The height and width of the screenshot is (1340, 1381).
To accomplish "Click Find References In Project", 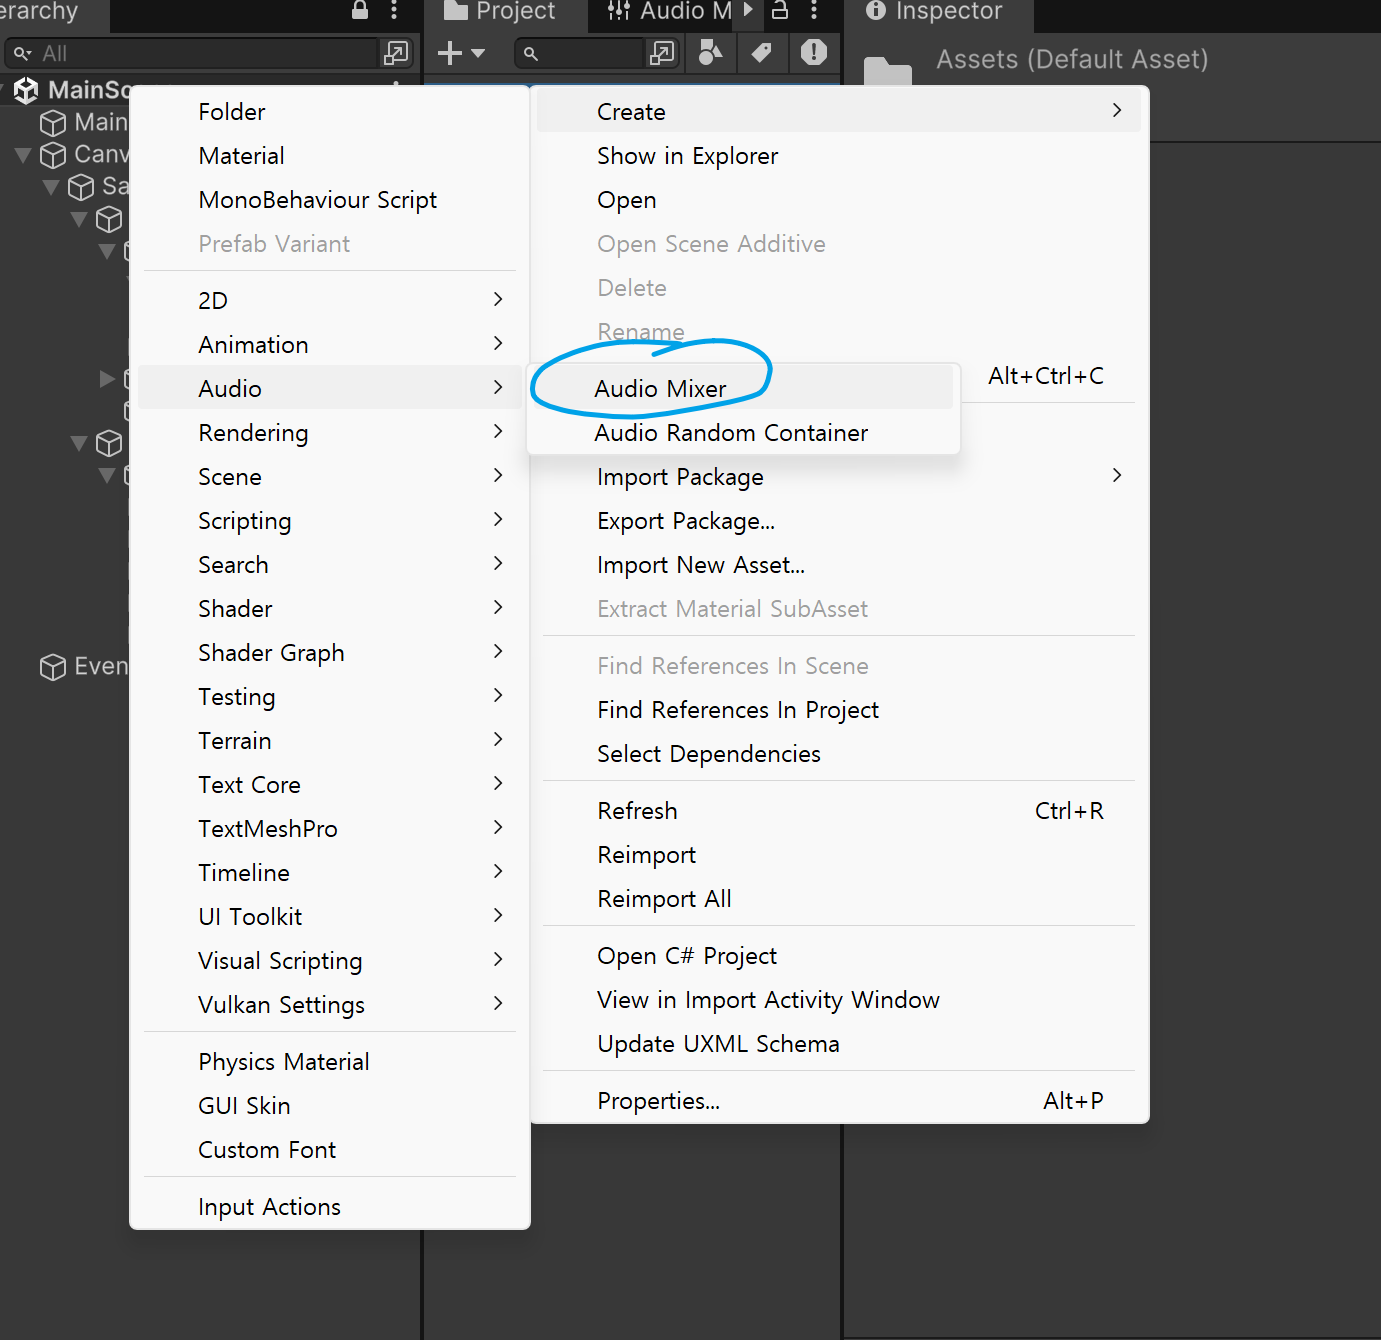I will coord(839,709).
